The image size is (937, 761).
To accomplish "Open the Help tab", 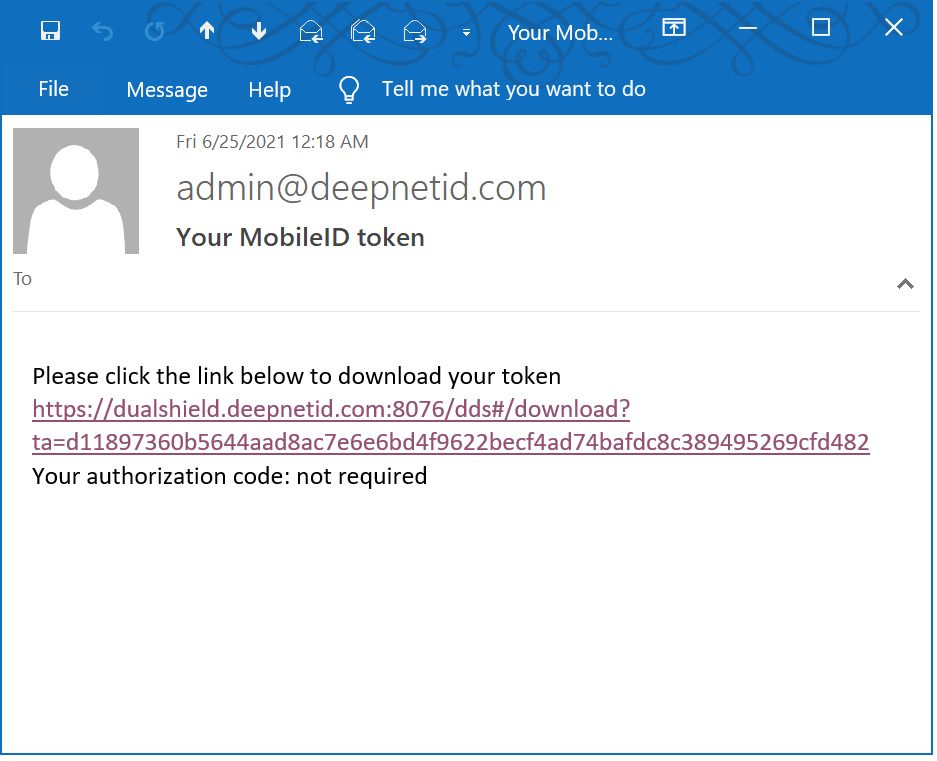I will [x=269, y=90].
